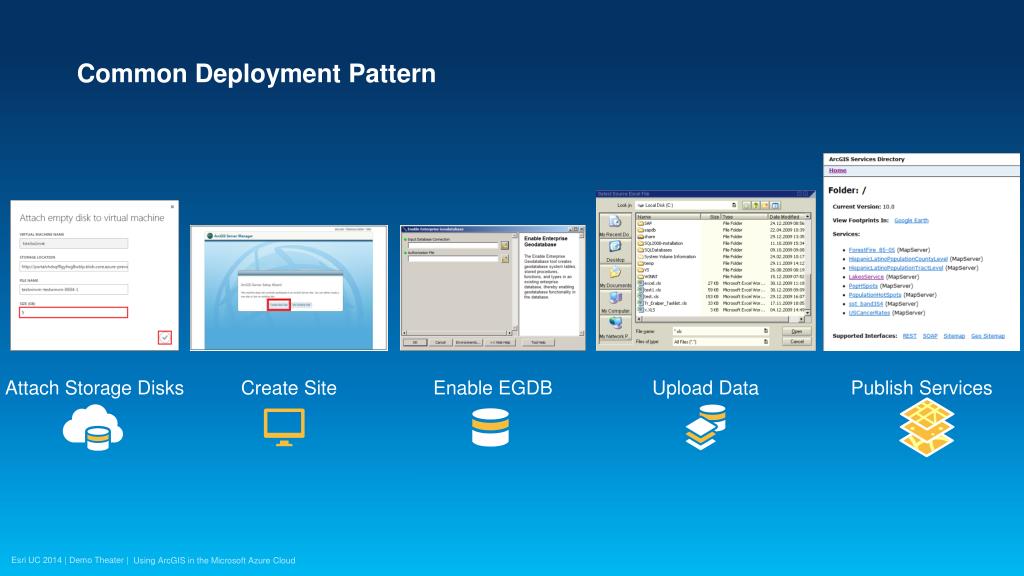Expand the Look in Local Disk dropdown

pos(734,205)
